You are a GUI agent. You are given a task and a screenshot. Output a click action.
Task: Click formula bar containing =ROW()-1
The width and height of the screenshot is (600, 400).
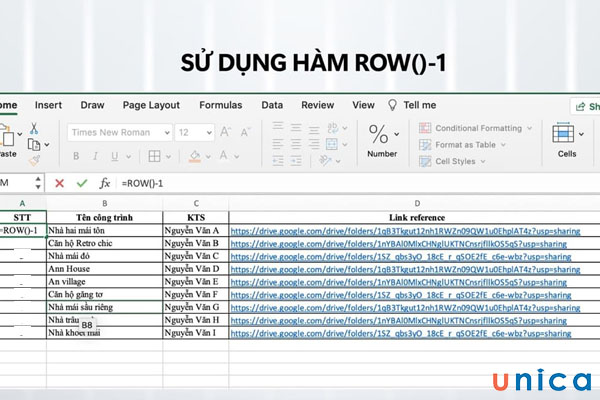360,183
